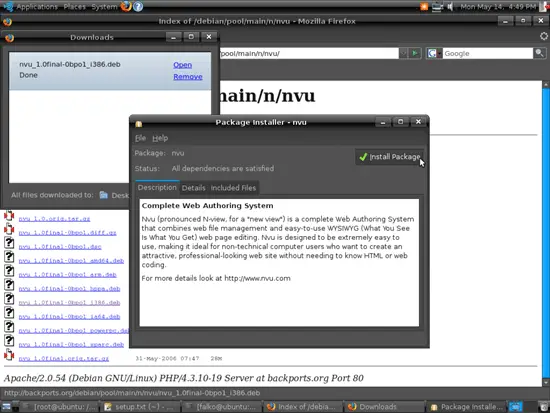Click the Show Desktop icon in bottom panel
The image size is (550, 413).
(6, 407)
